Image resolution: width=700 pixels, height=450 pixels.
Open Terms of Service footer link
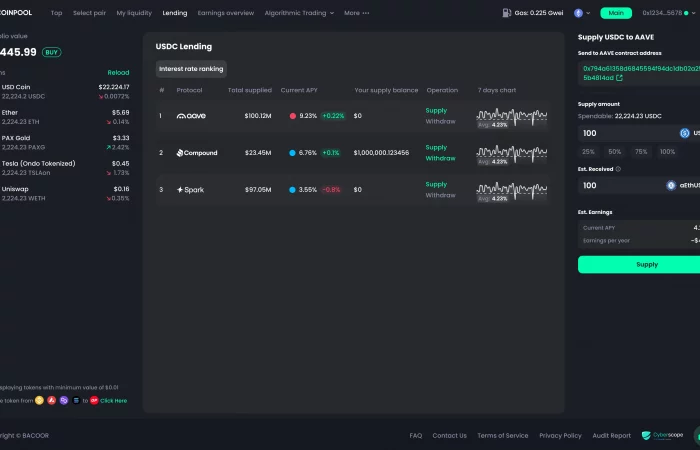click(503, 435)
